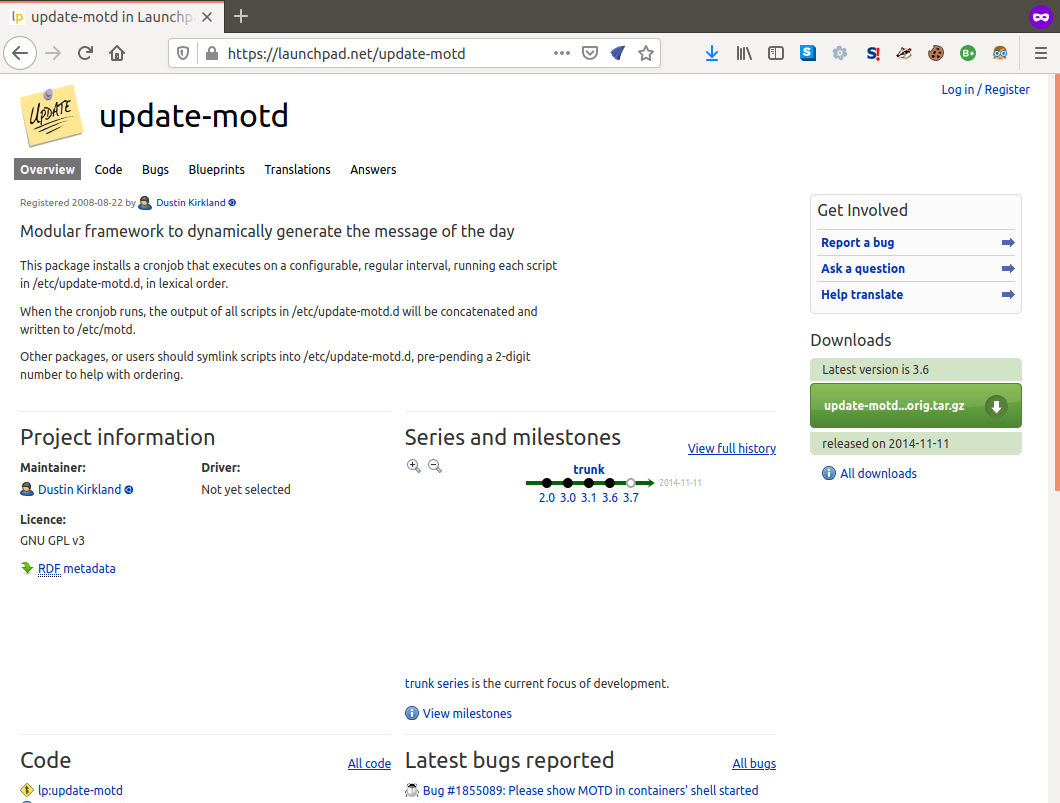
Task: Download update-motd orig.tar.gz file
Action: (x=915, y=406)
